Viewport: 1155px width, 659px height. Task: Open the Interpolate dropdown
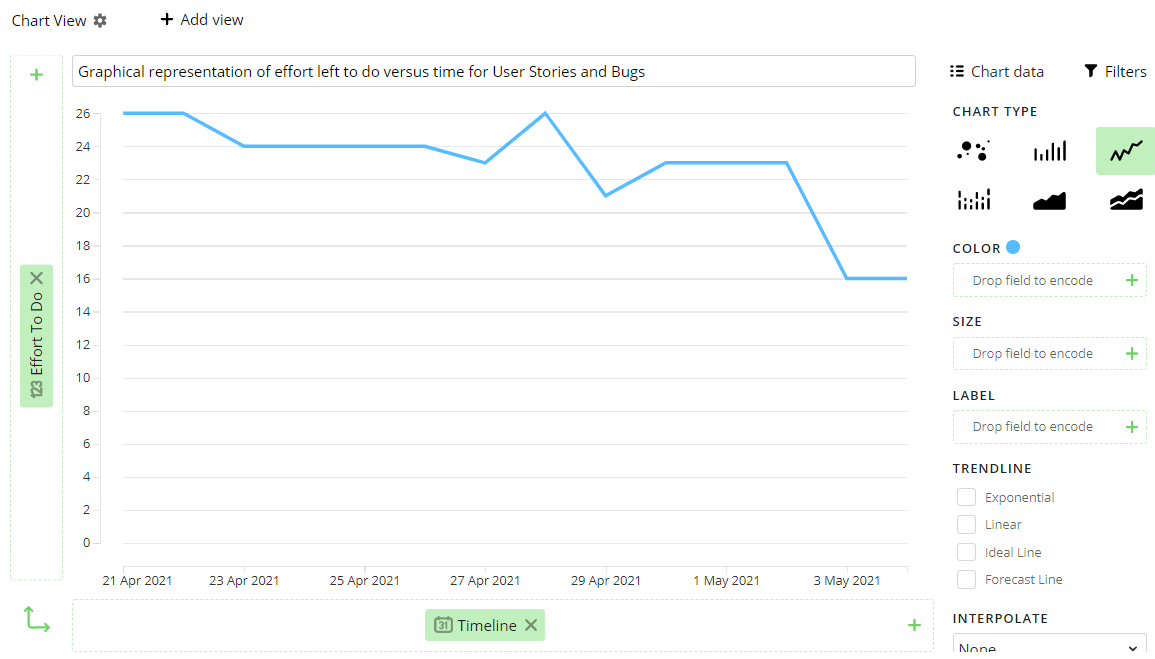(1049, 645)
